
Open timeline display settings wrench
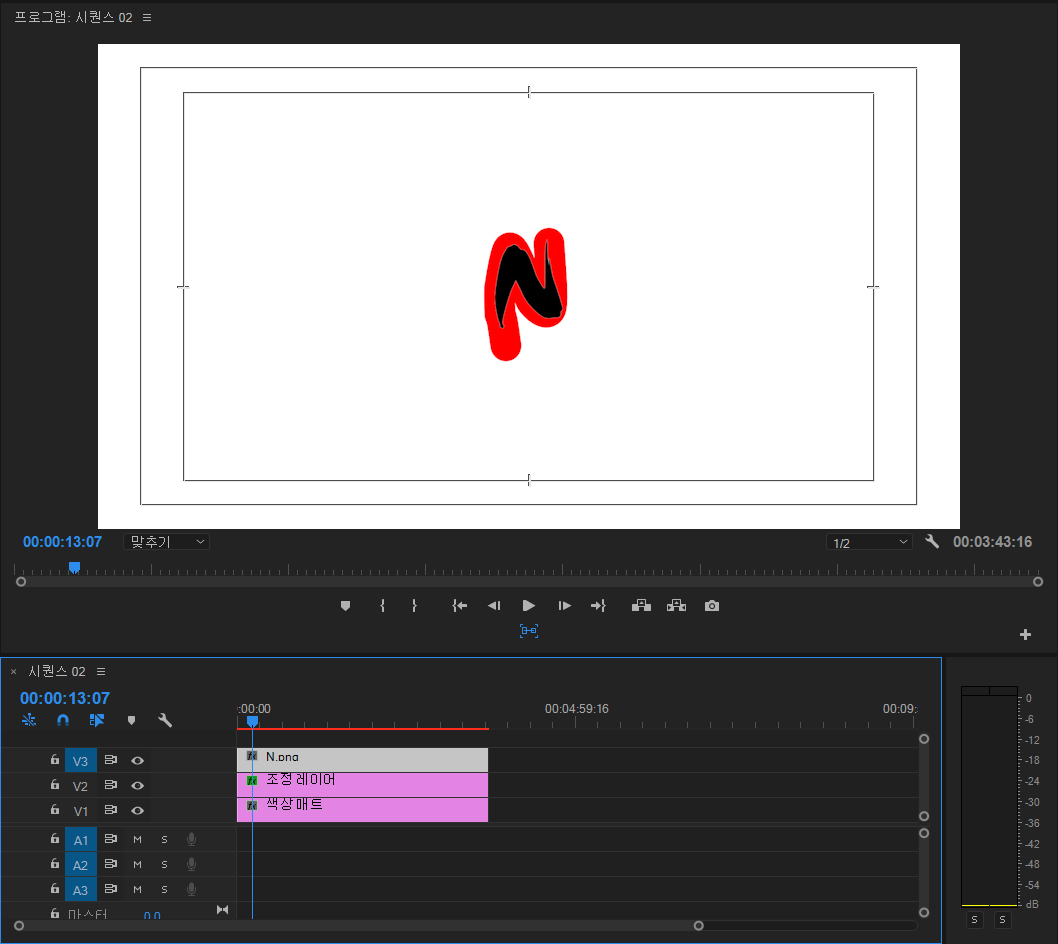[165, 720]
